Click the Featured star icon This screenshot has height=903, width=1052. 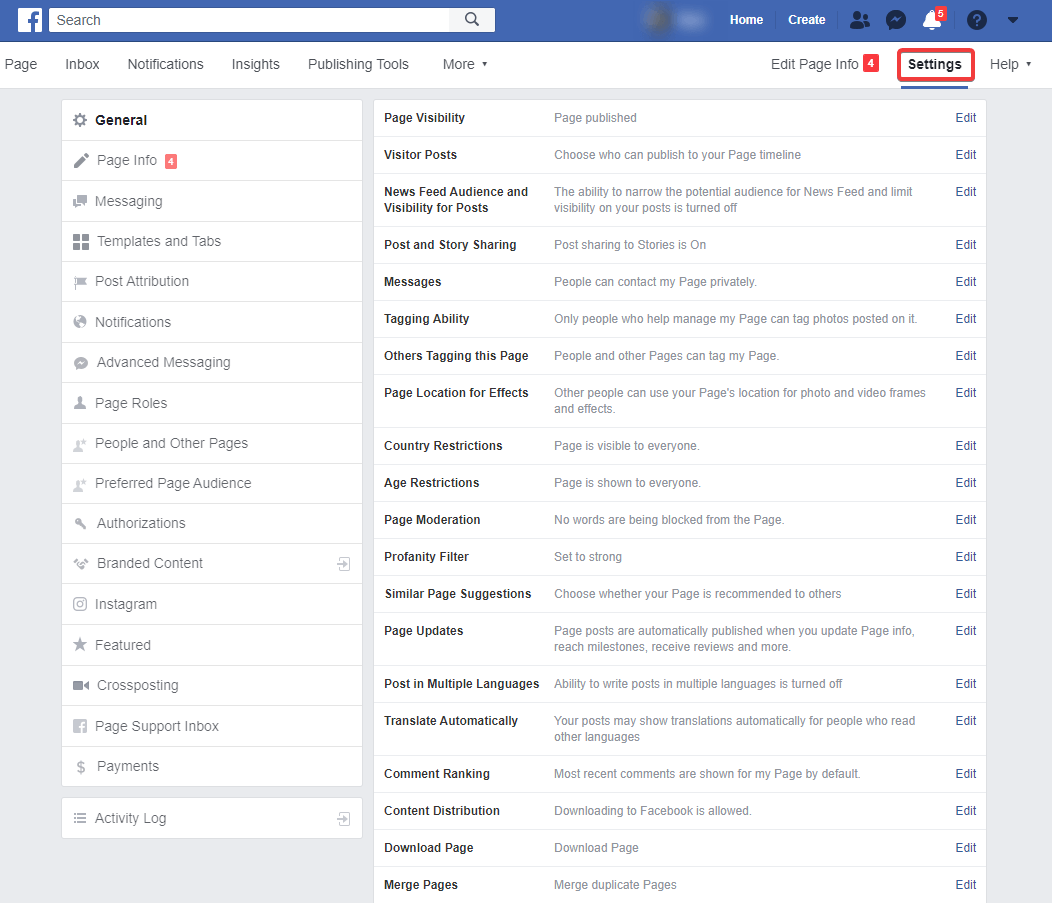[80, 645]
